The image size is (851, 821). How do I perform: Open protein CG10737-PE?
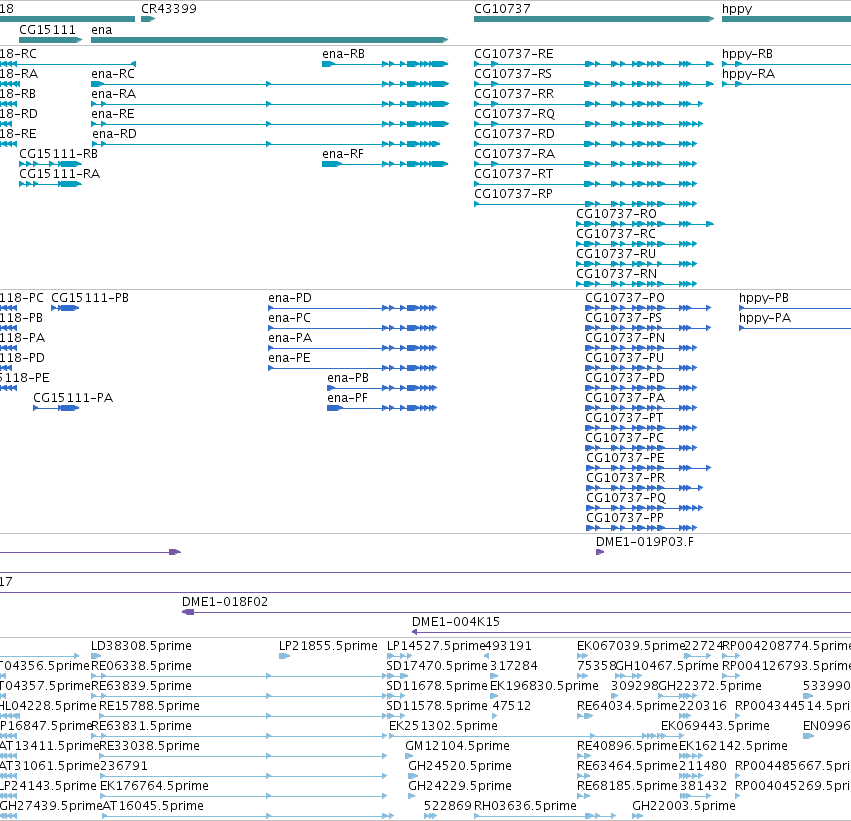(x=649, y=468)
